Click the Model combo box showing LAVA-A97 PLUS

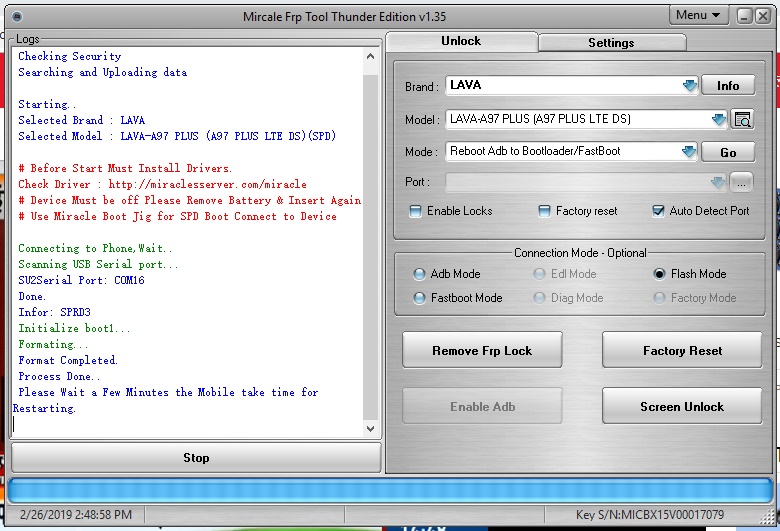click(586, 119)
